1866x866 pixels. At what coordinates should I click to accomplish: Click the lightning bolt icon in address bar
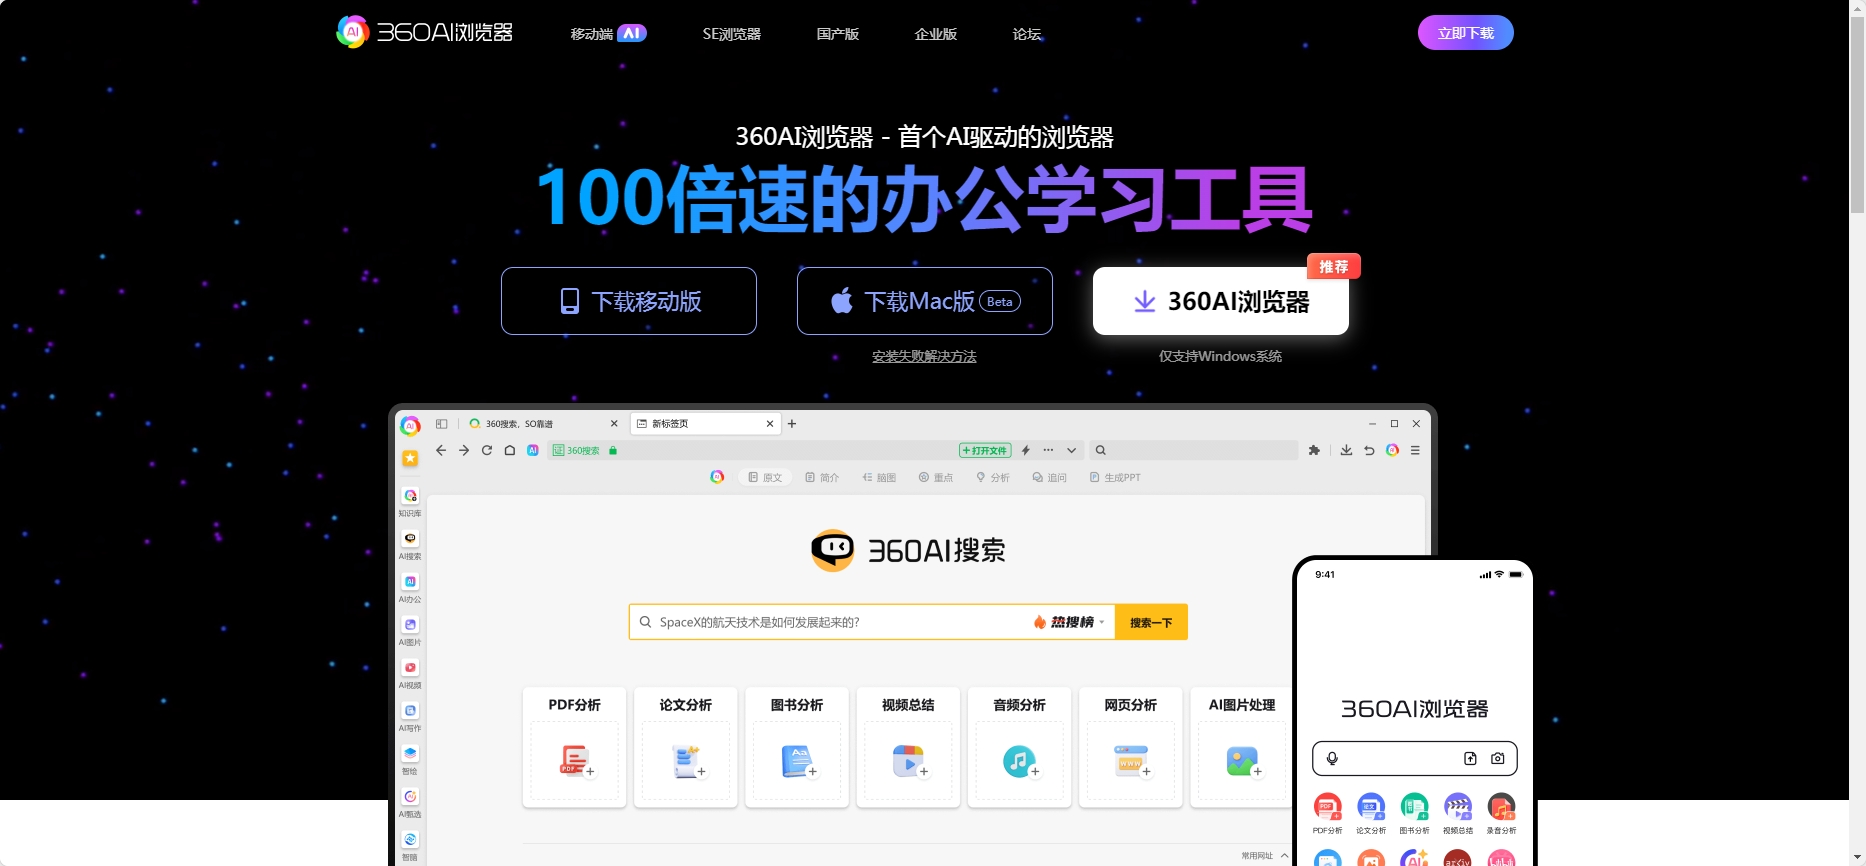click(x=1026, y=450)
